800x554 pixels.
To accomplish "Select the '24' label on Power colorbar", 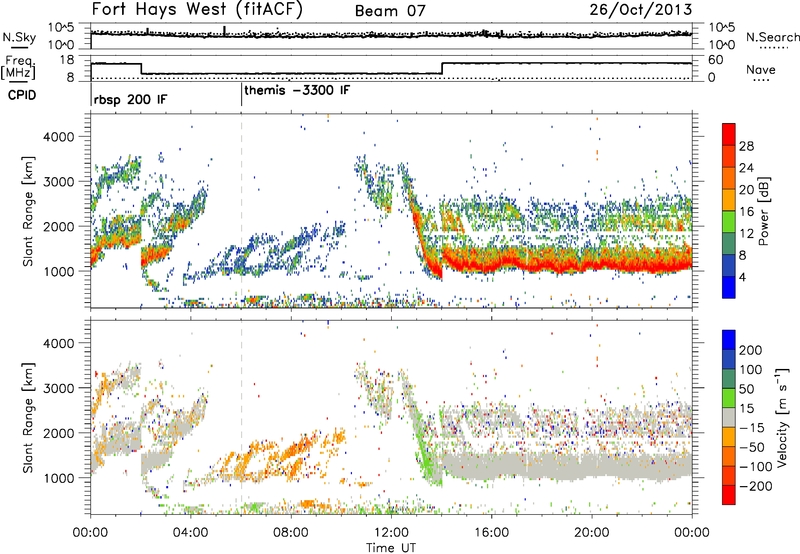I will tap(746, 168).
